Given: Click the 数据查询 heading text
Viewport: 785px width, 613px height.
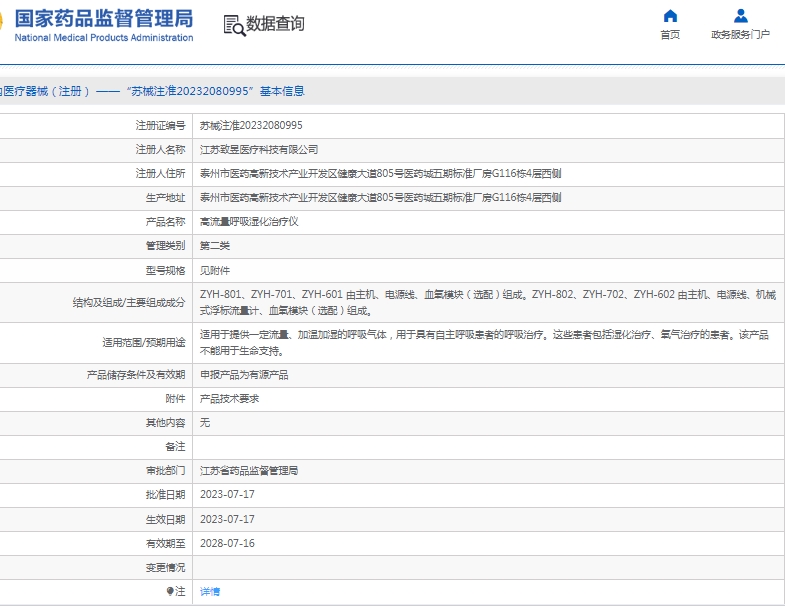Looking at the screenshot, I should click(275, 23).
